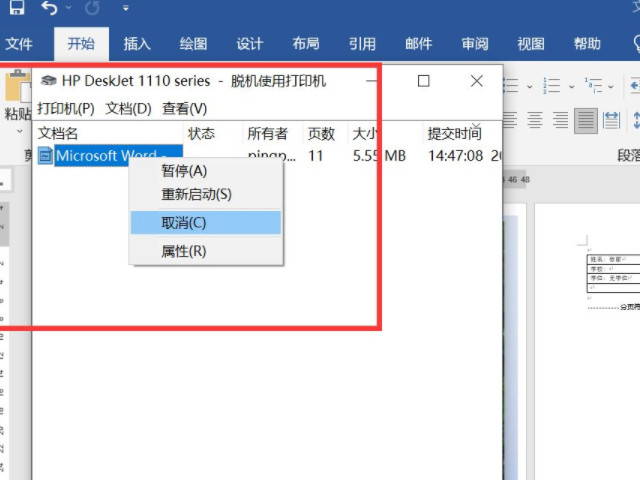Open 文档(D) menu in printer window
This screenshot has height=480, width=640.
[129, 109]
